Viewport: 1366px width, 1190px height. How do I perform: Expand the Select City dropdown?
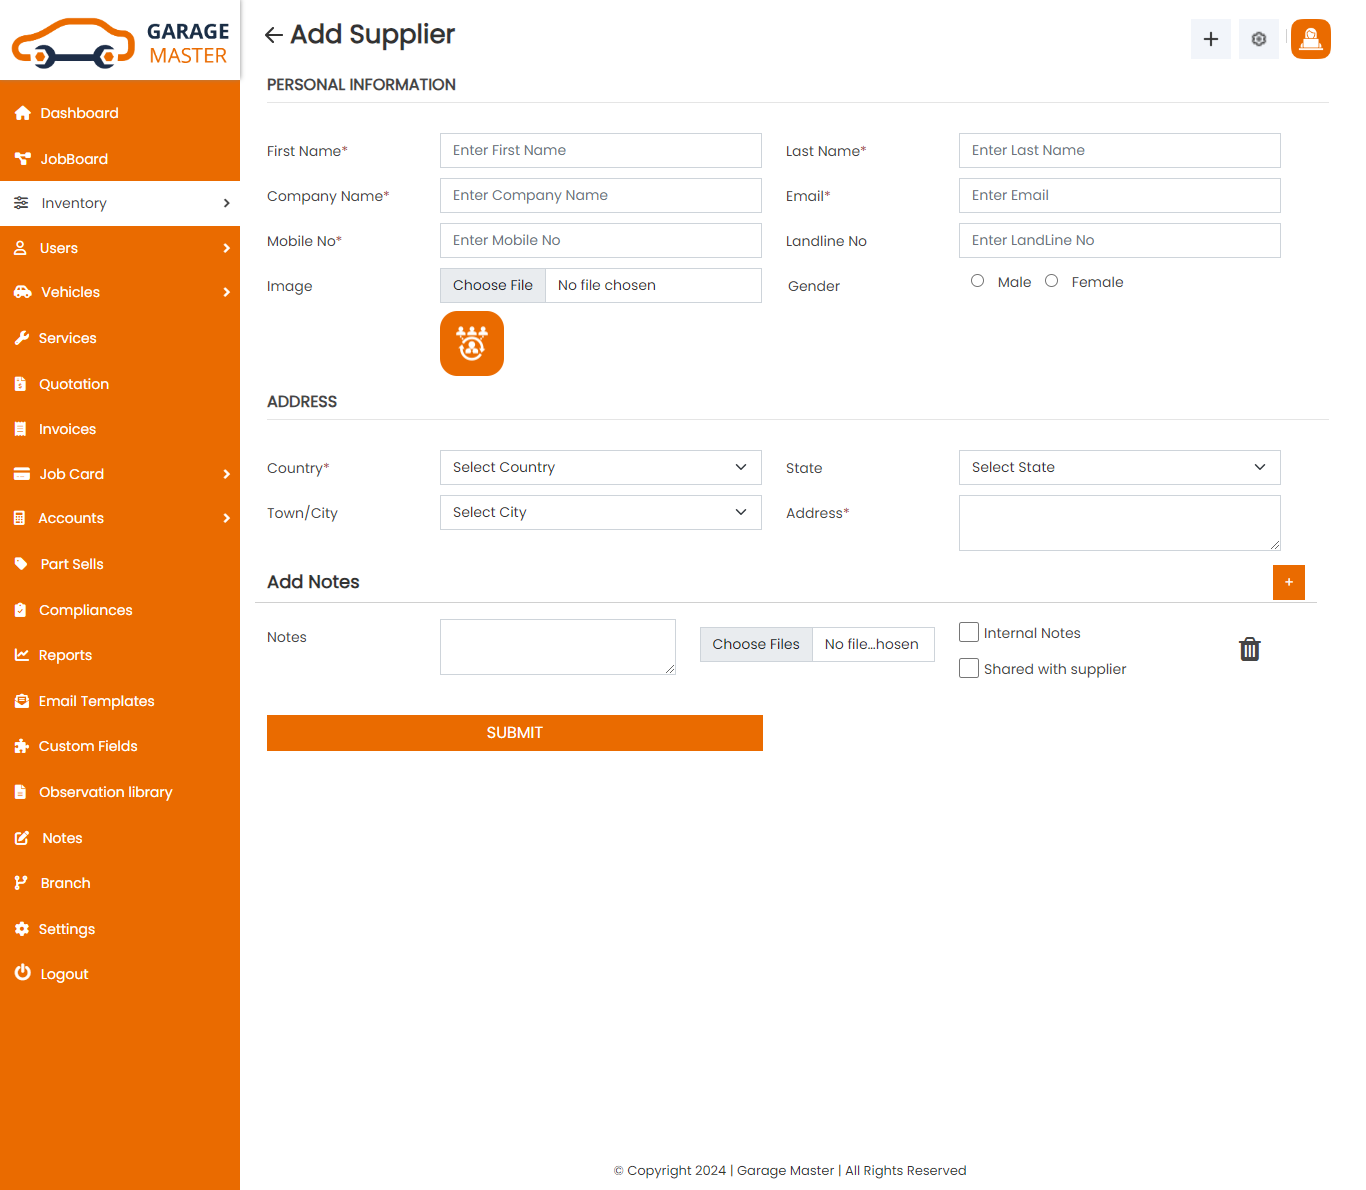tap(600, 512)
